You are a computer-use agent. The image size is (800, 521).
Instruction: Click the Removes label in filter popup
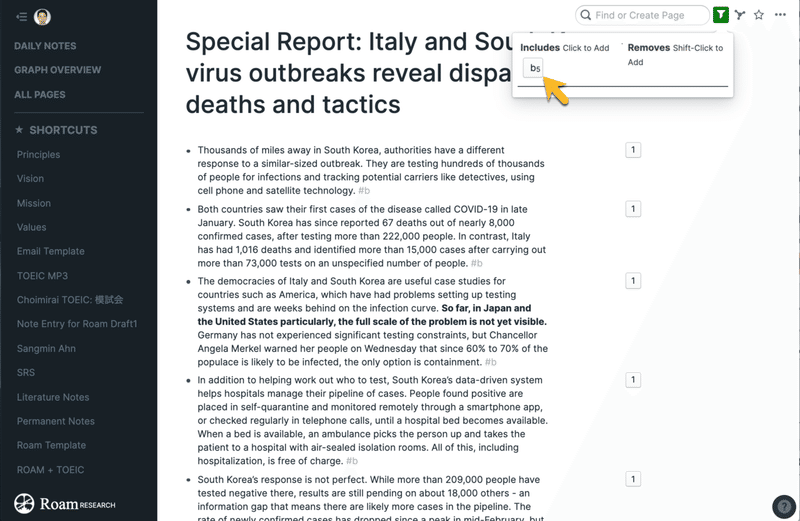tap(648, 47)
